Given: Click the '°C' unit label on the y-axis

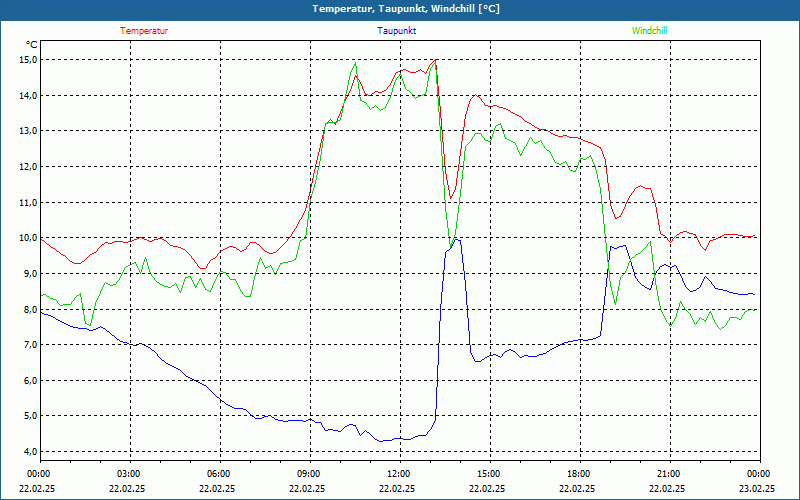Looking at the screenshot, I should tap(32, 45).
